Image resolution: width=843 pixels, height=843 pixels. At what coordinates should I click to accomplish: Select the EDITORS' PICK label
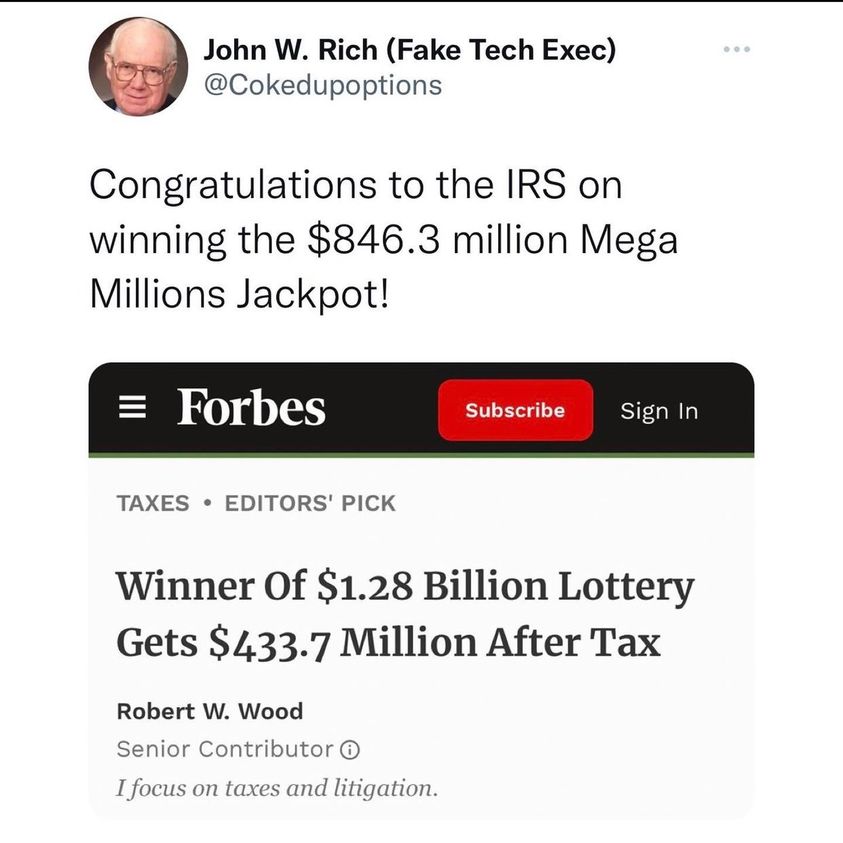point(310,503)
